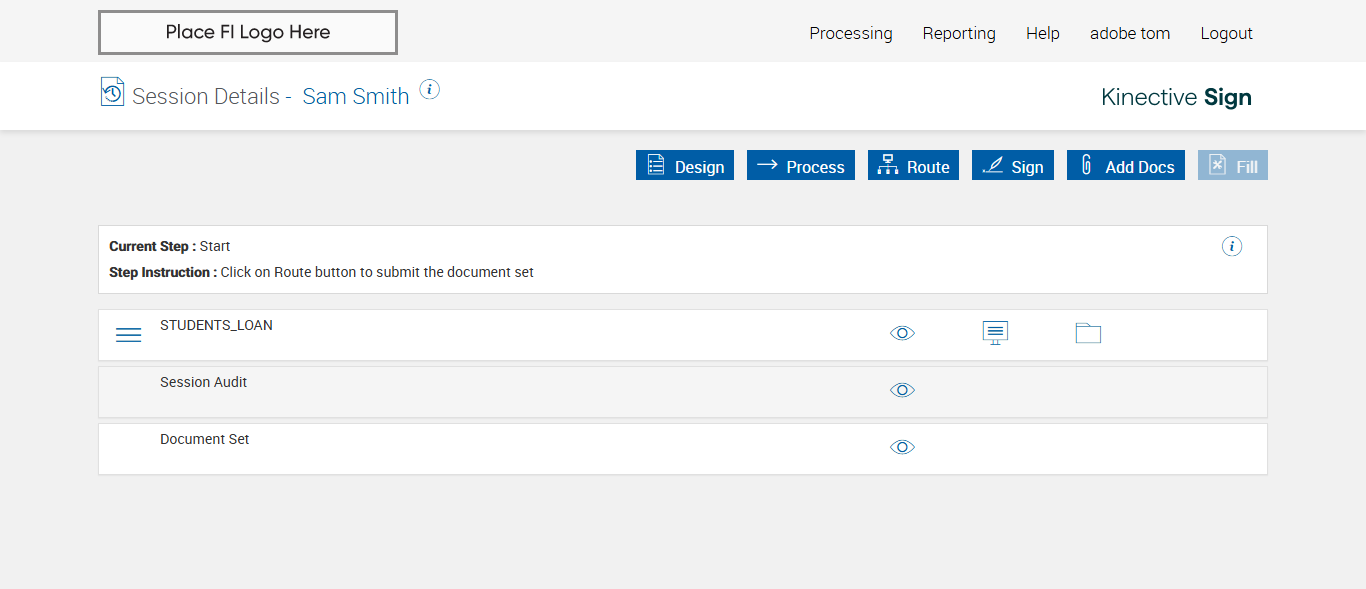
Task: View the Session Audit with eye icon
Action: (902, 390)
